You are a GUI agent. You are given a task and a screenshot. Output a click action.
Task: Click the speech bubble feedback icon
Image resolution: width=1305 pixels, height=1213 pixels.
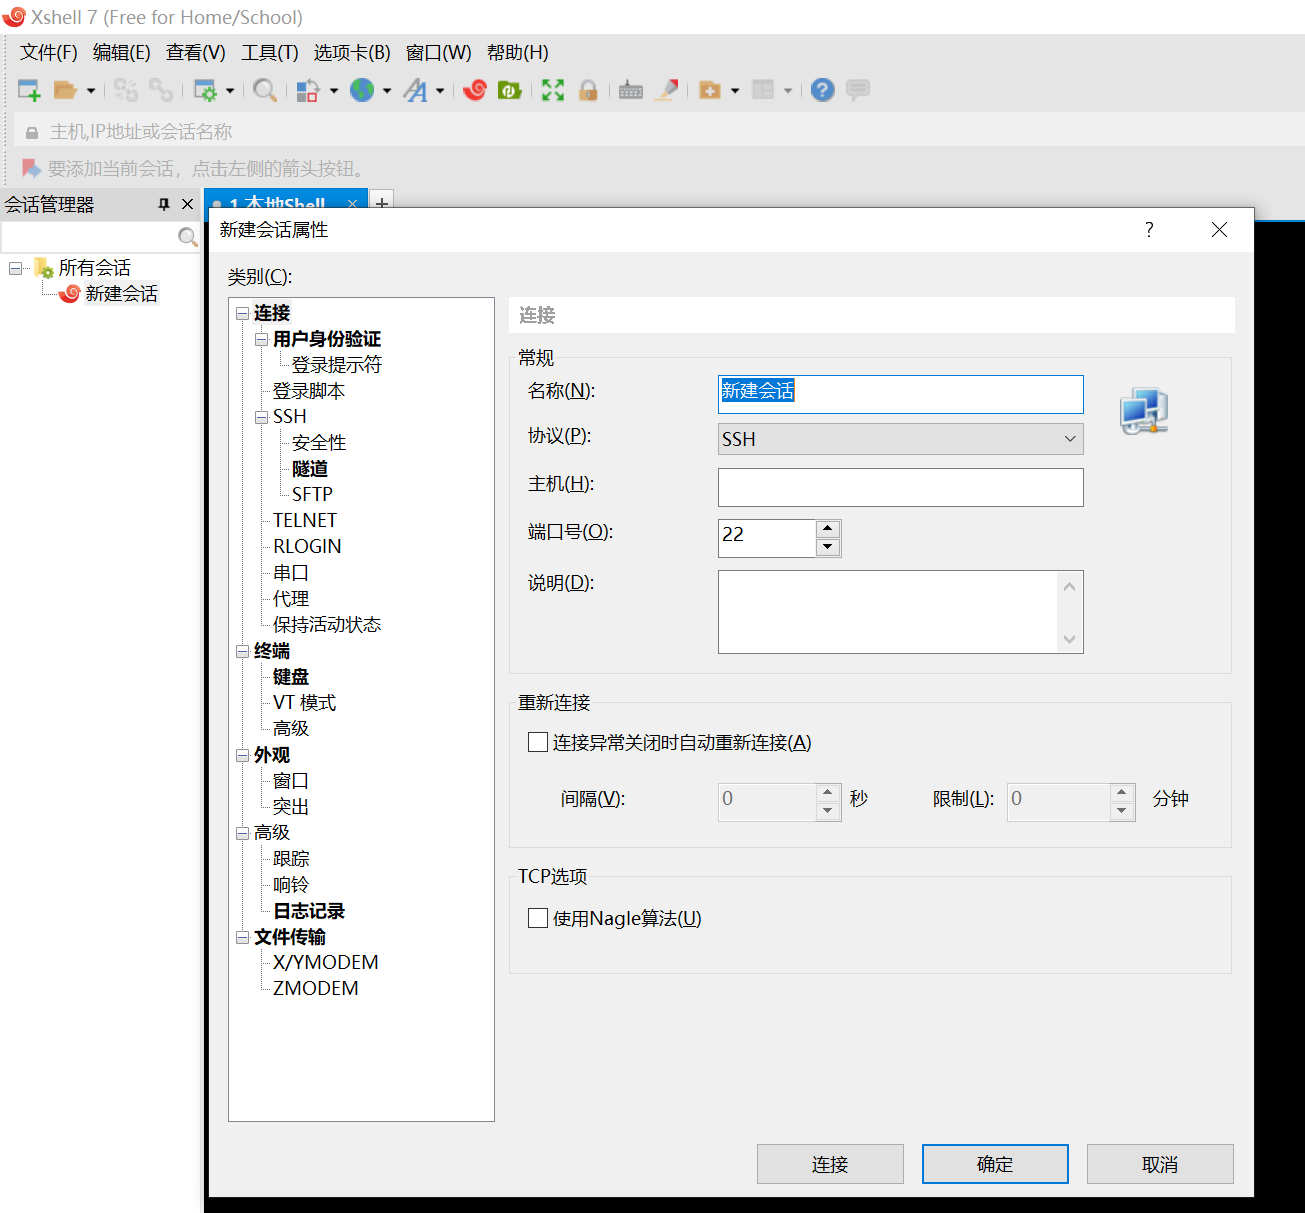(858, 90)
